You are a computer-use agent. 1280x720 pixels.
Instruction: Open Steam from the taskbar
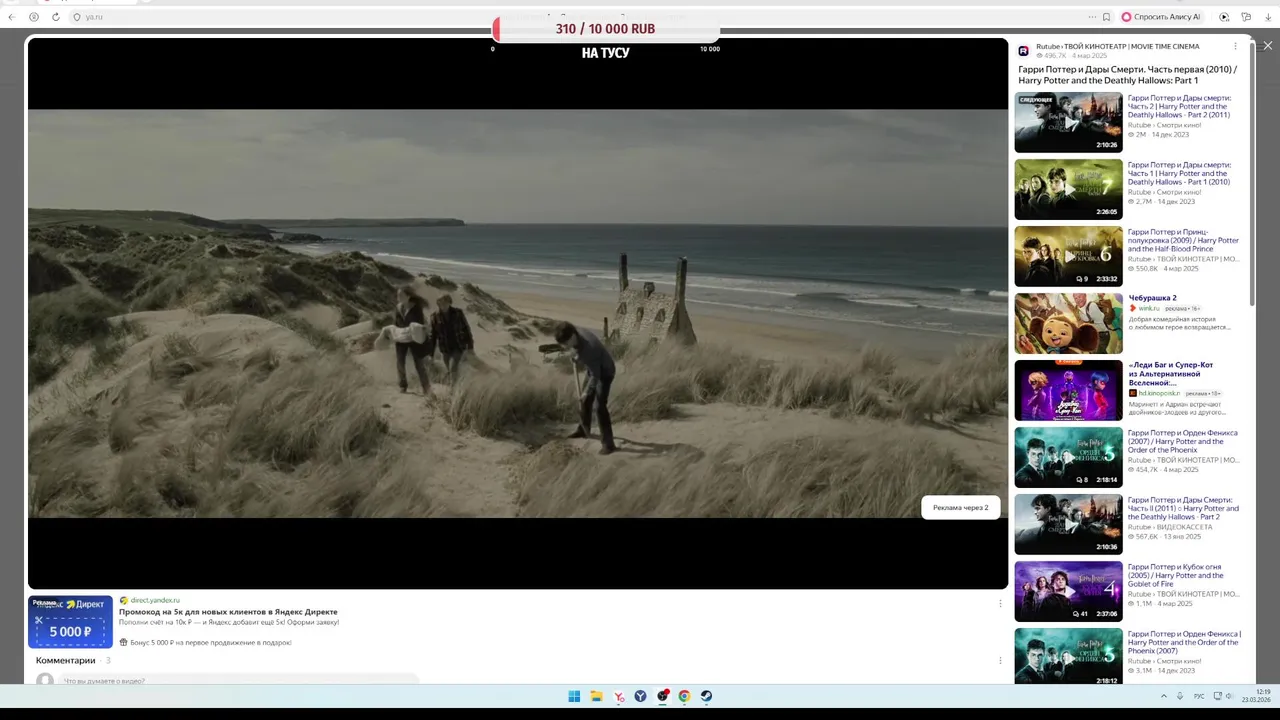(x=706, y=696)
